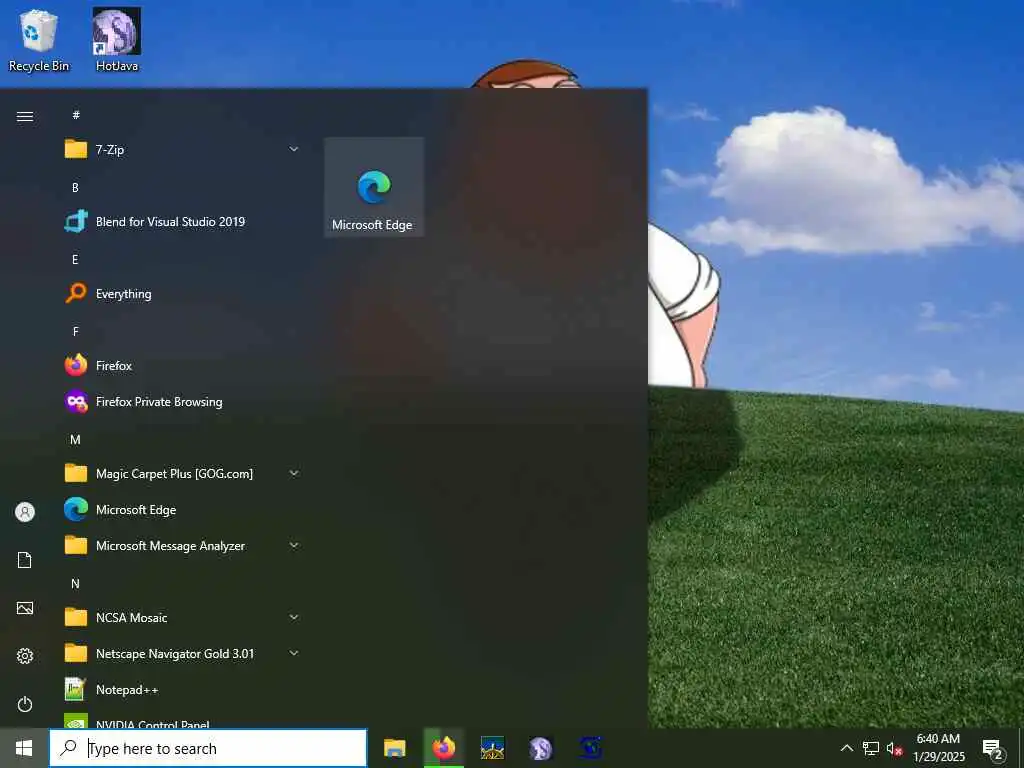Click the muted volume tray icon
Screen dimensions: 1024x768
894,748
